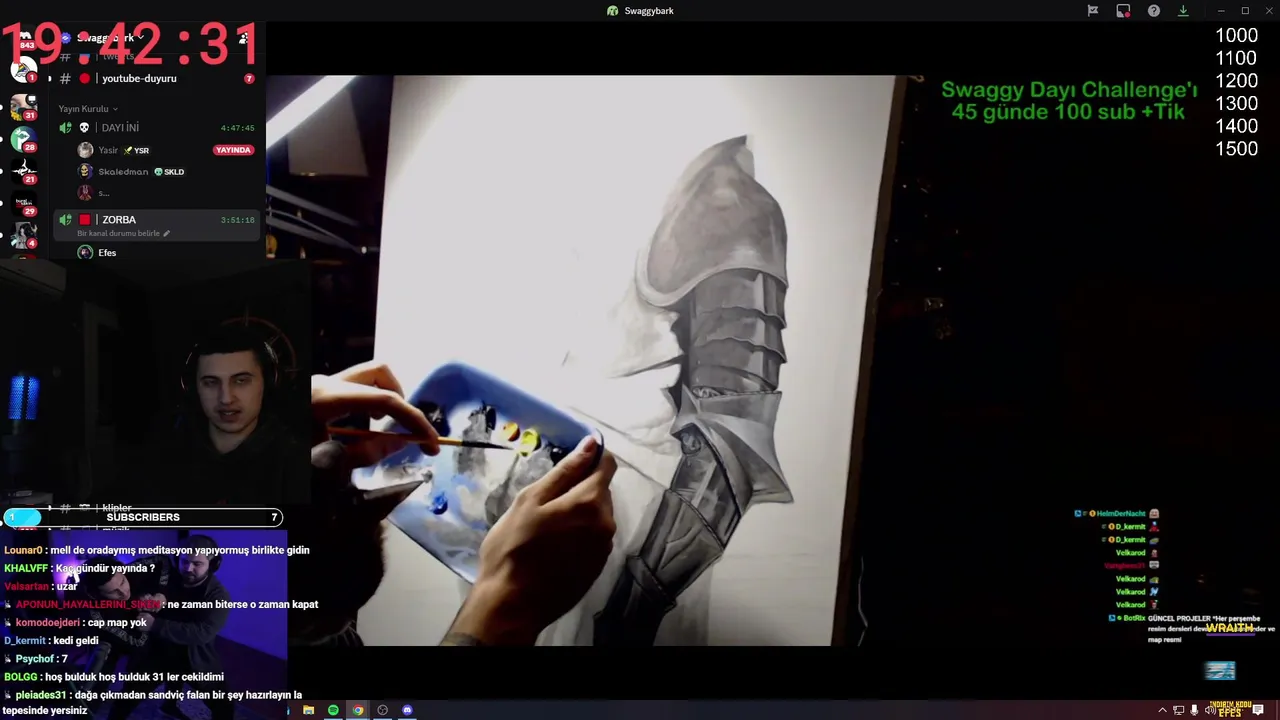Open server icon with badge 29

[x=24, y=204]
